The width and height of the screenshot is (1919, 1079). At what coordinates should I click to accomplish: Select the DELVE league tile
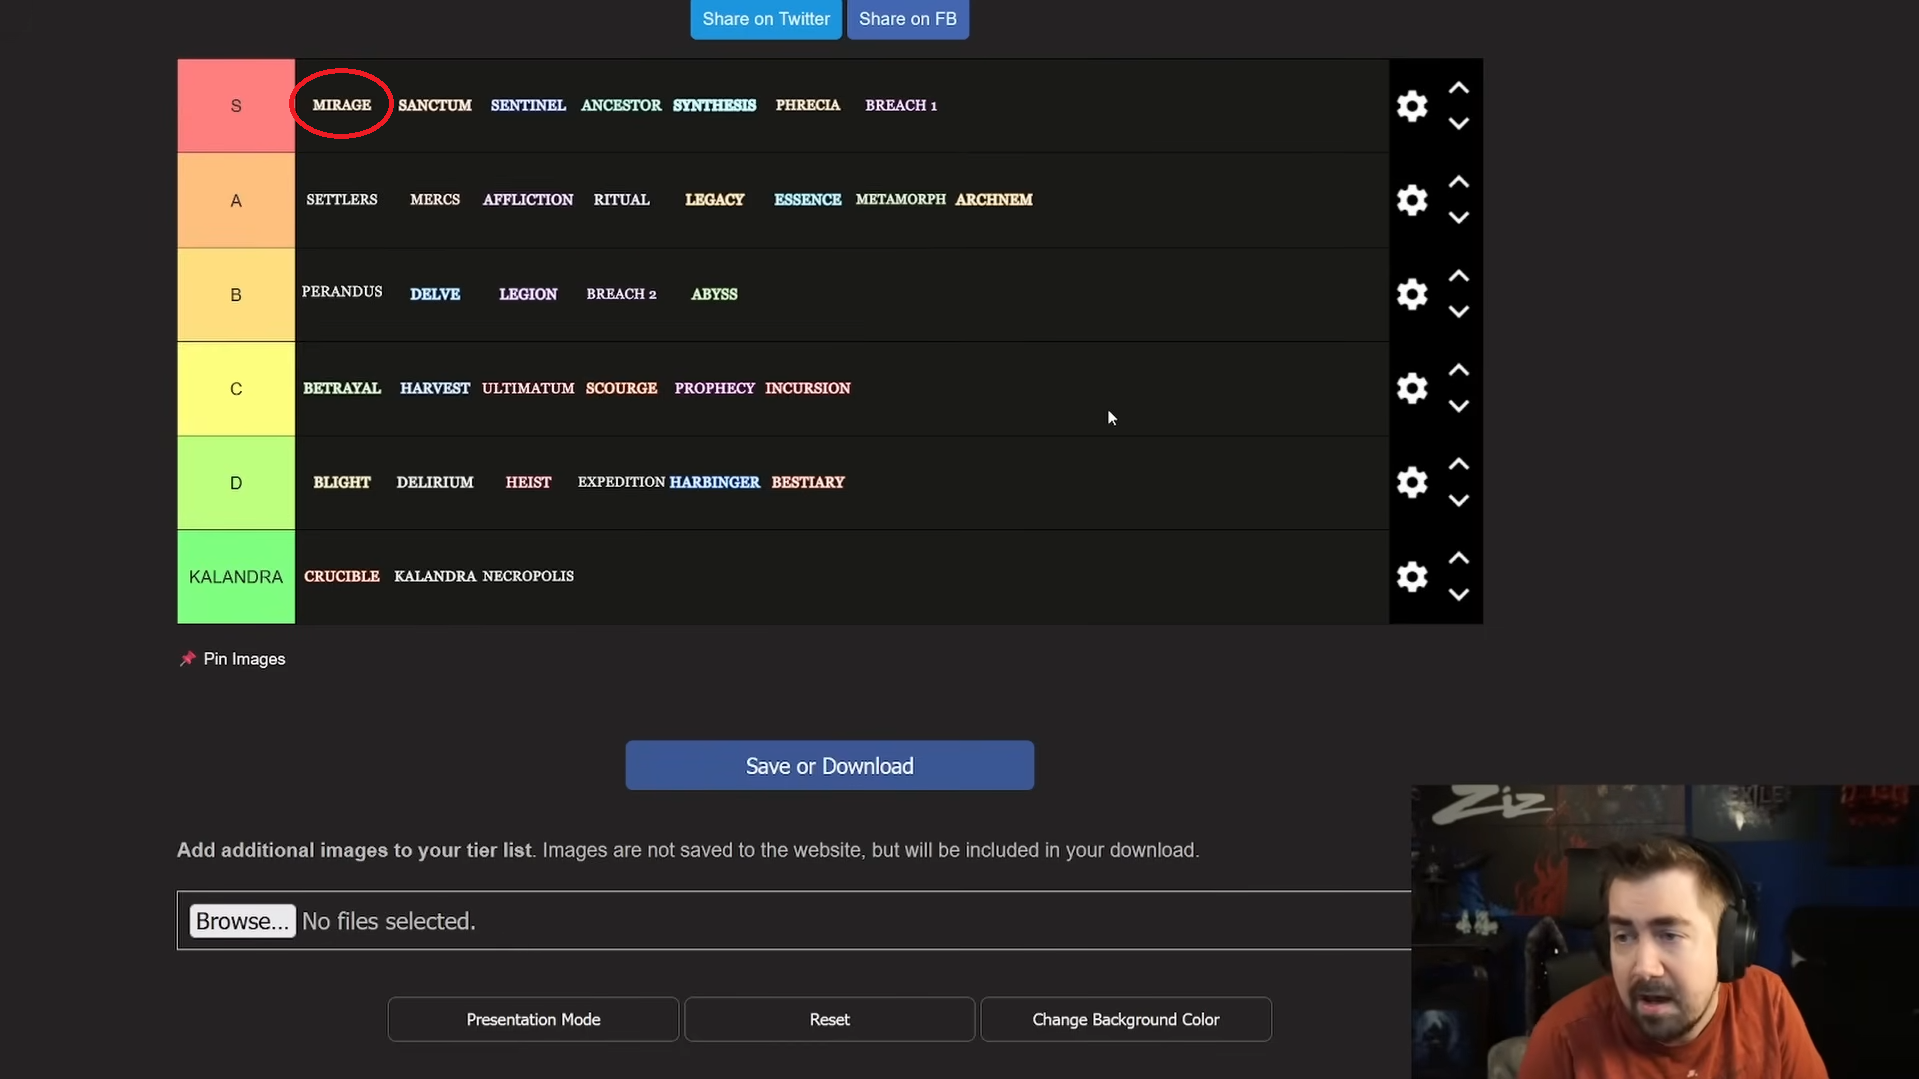click(x=435, y=294)
